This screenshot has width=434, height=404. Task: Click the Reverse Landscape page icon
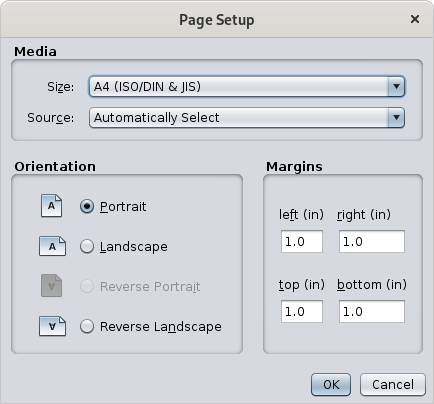click(x=52, y=326)
